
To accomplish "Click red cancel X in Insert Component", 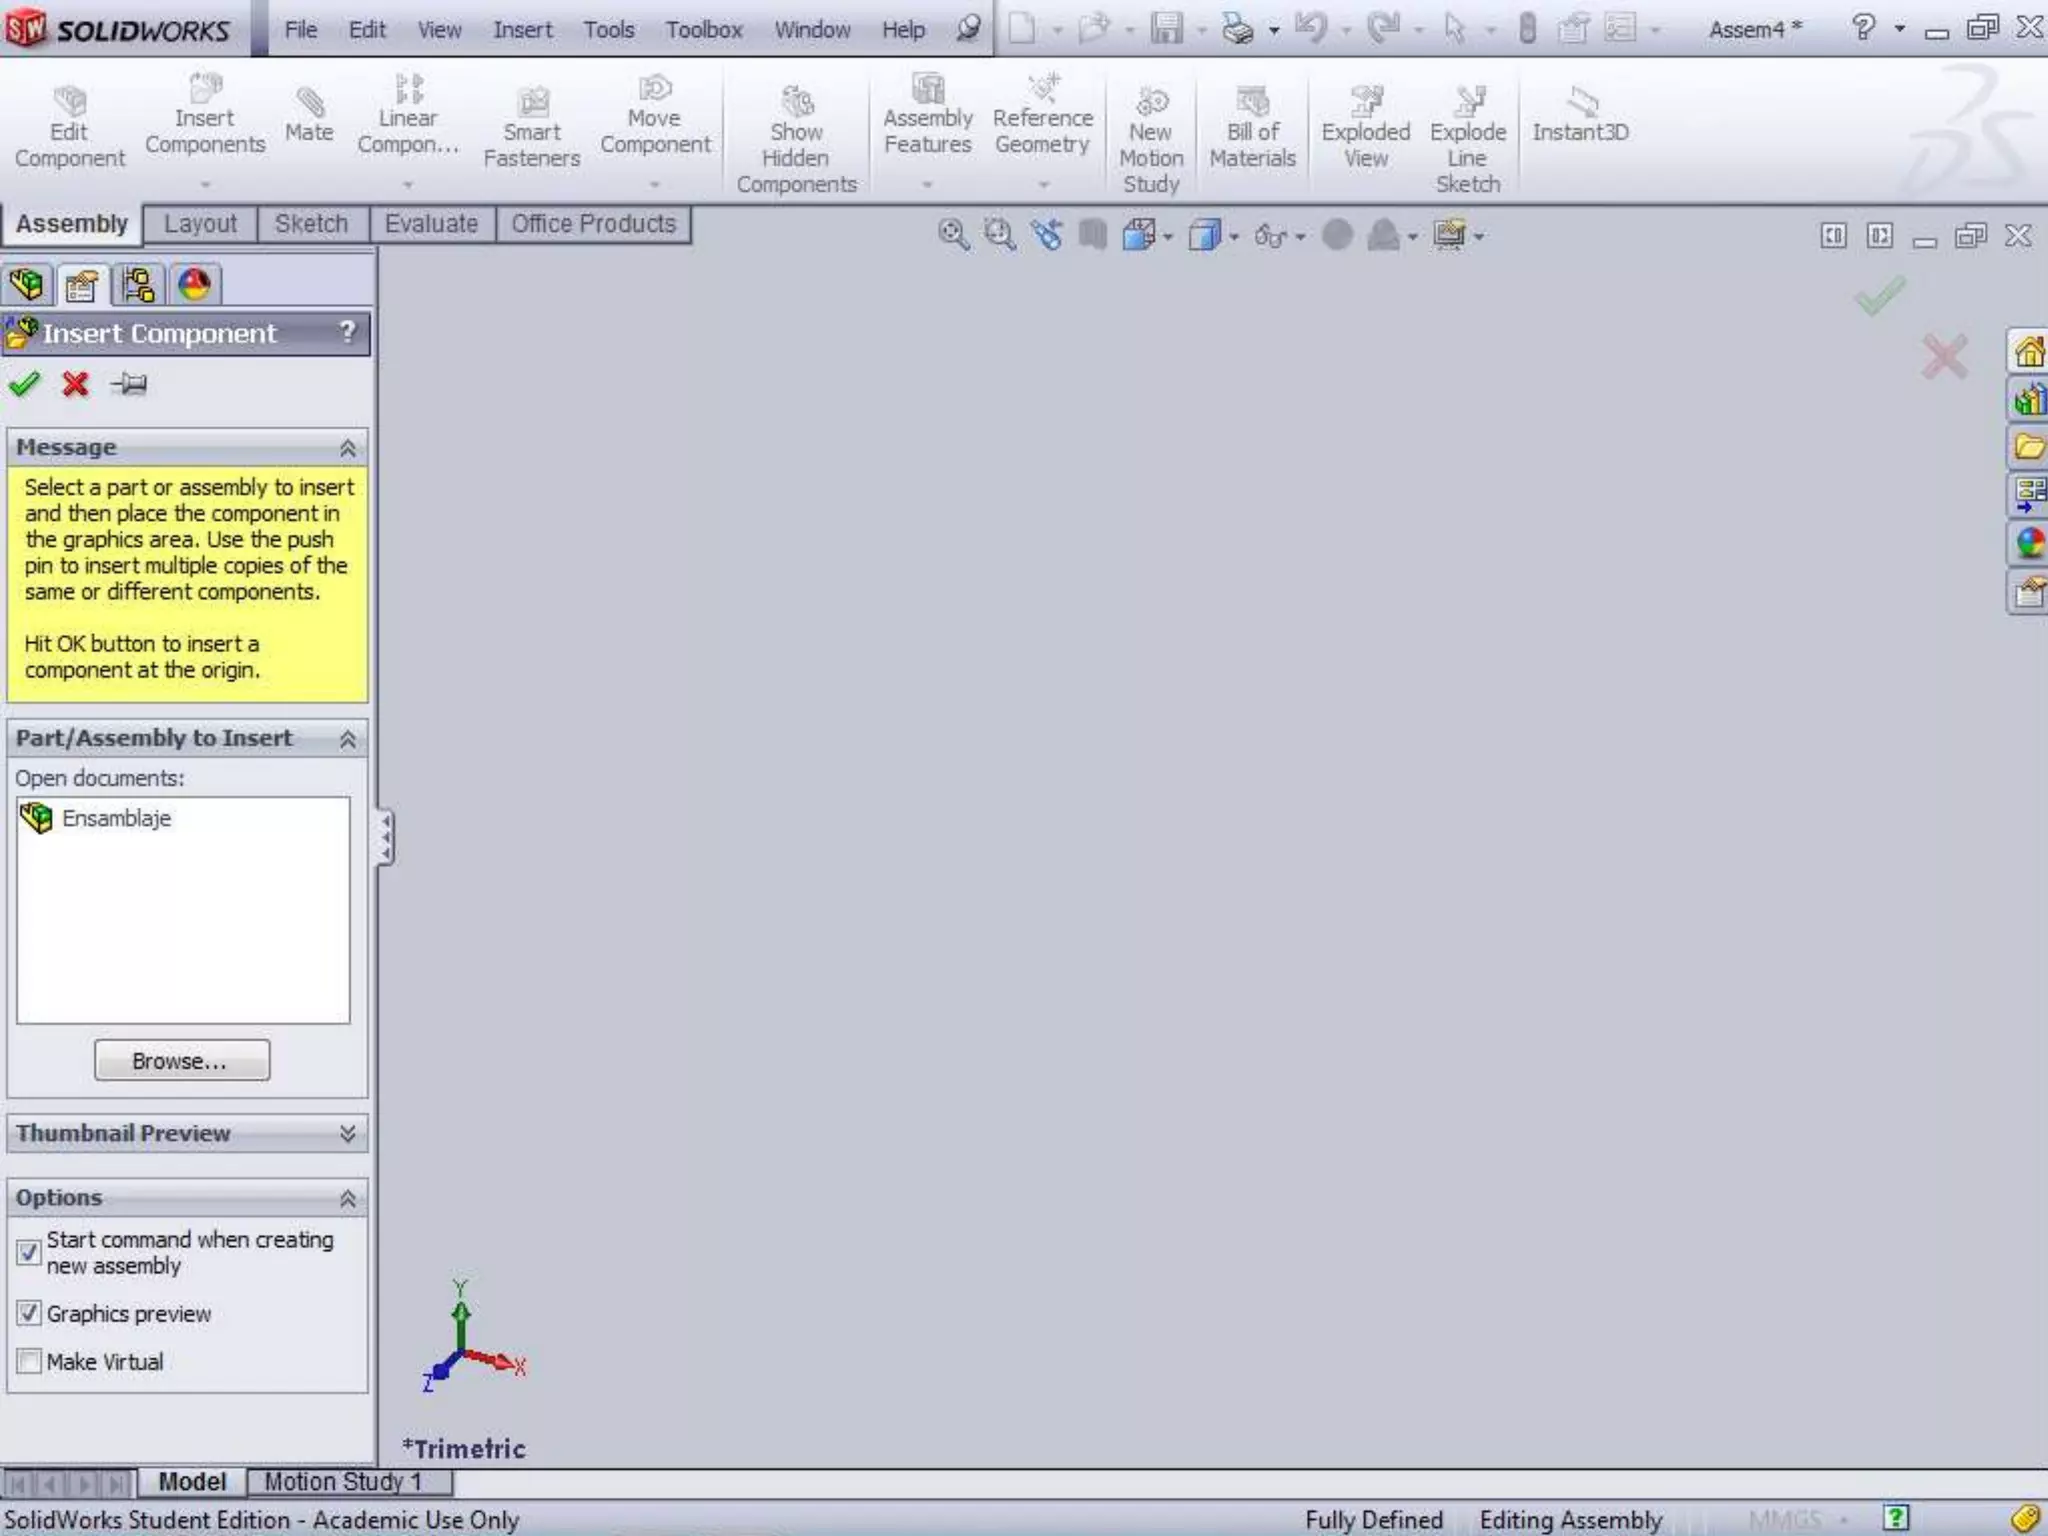I will coord(75,384).
